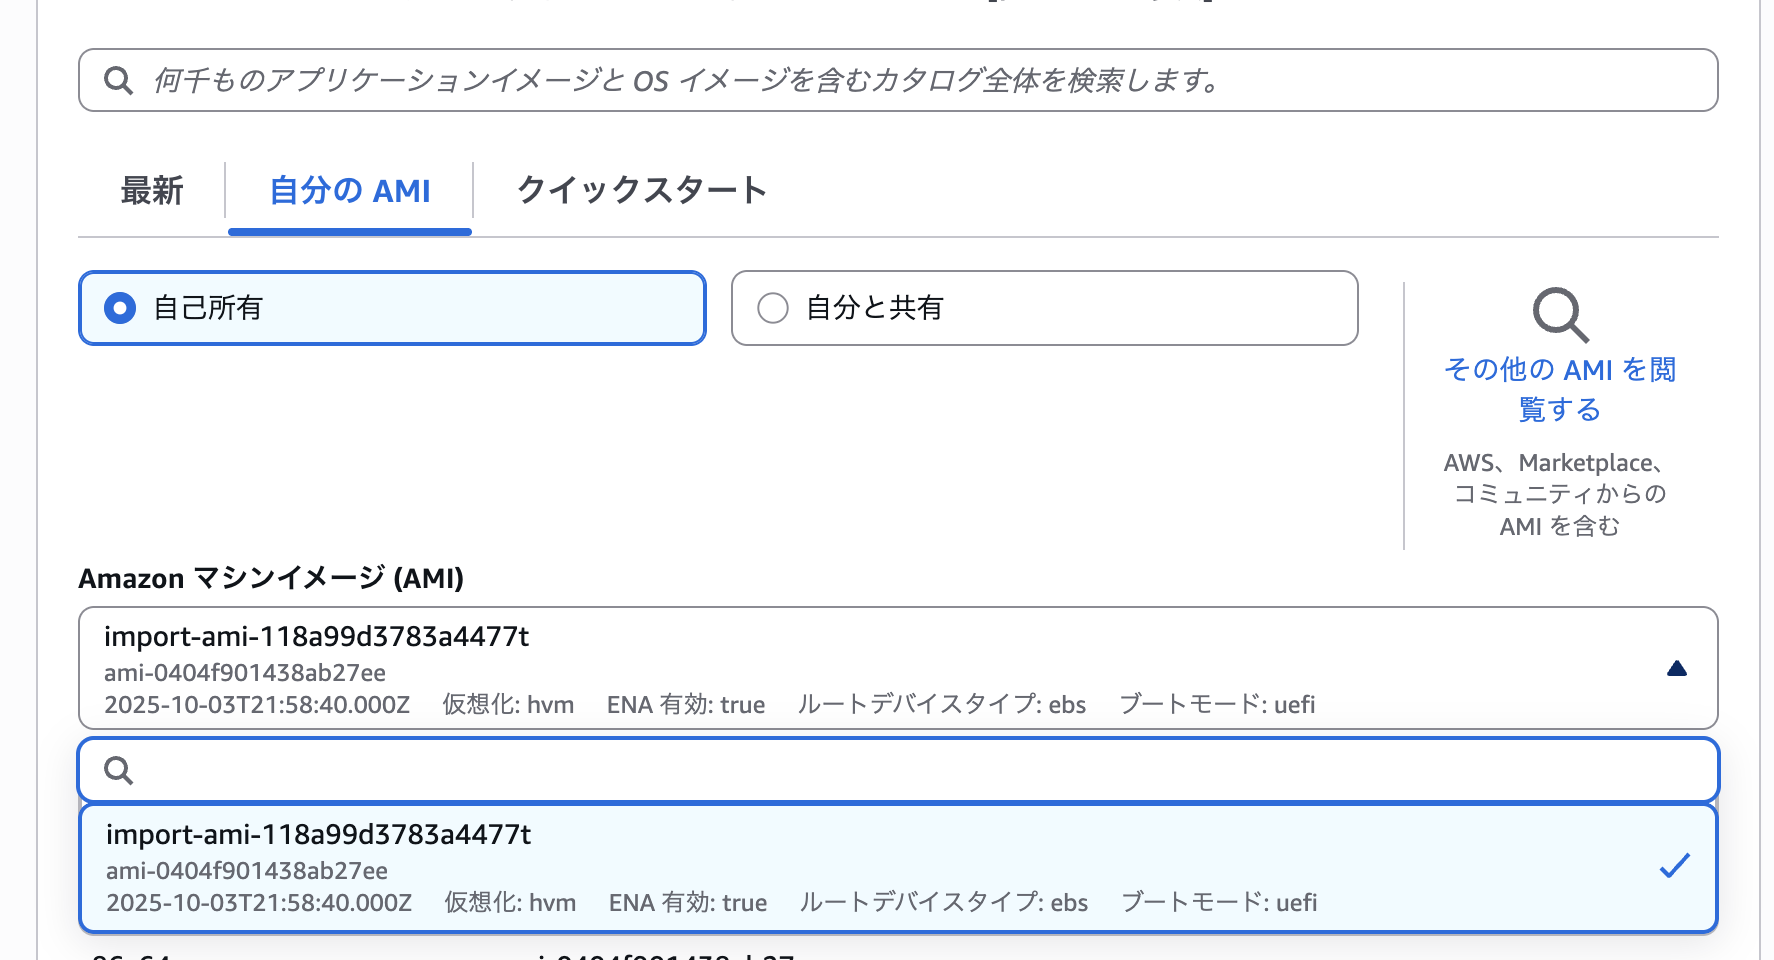Image resolution: width=1774 pixels, height=960 pixels.
Task: Choose the 自分と共有 radio option
Action: pos(771,308)
